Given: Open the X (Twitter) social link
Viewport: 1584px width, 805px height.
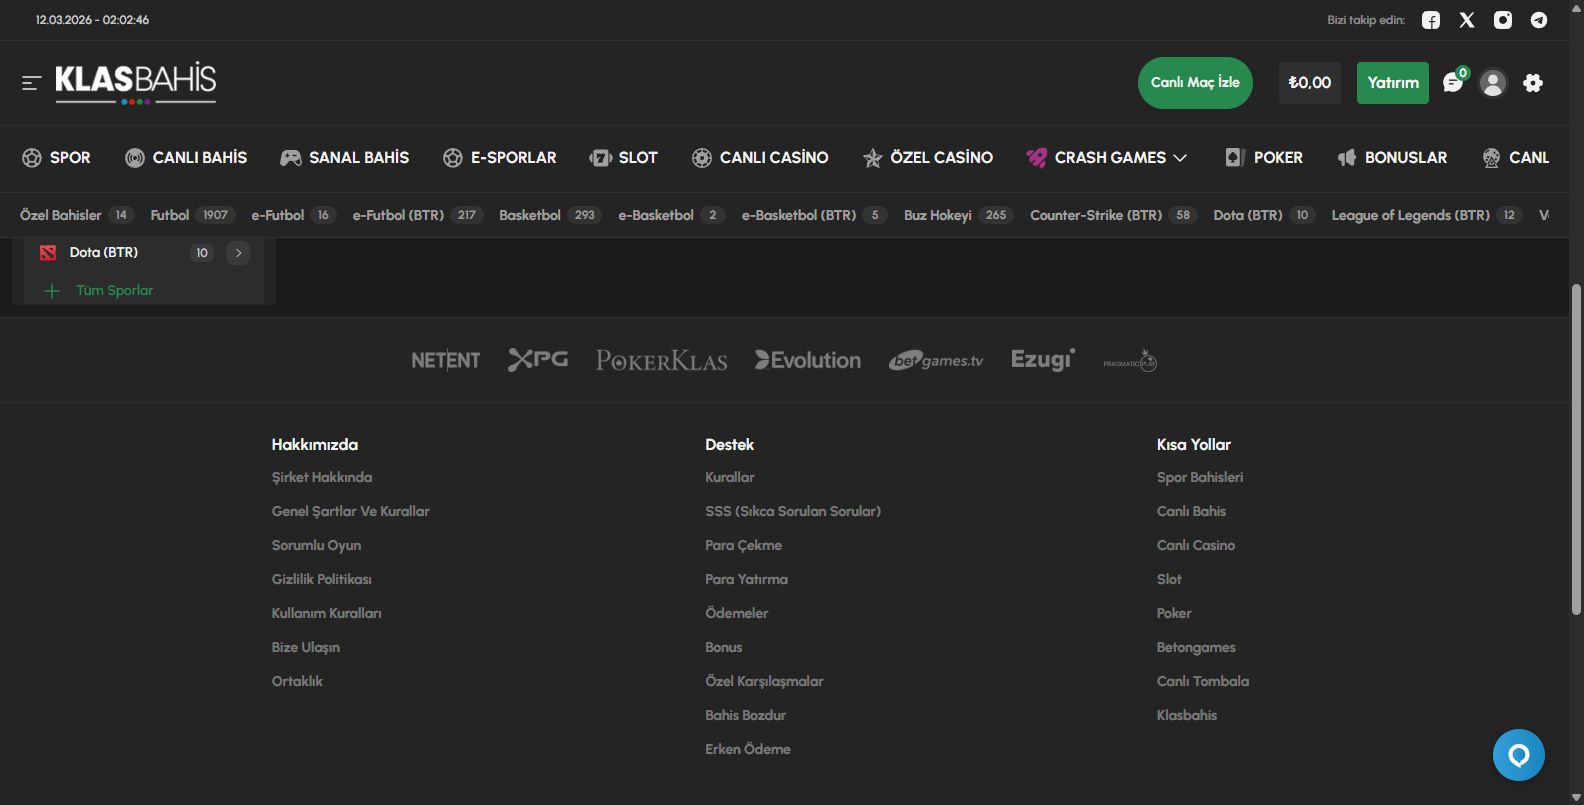Looking at the screenshot, I should (1467, 20).
